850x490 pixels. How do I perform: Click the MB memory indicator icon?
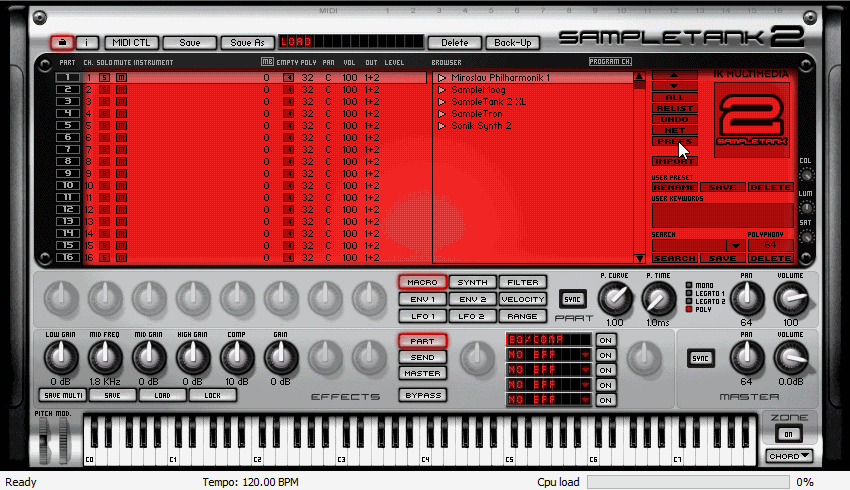[x=267, y=62]
